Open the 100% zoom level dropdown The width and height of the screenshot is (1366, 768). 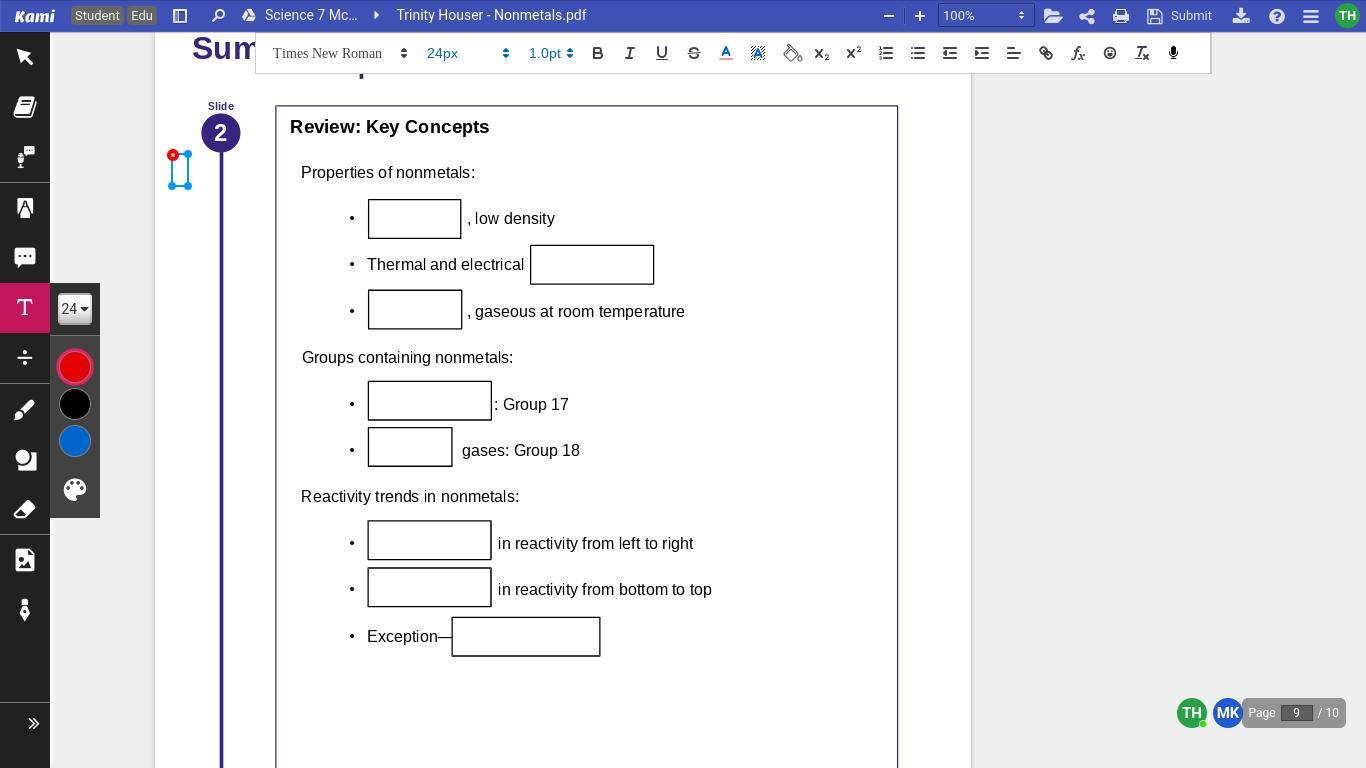pyautogui.click(x=986, y=15)
